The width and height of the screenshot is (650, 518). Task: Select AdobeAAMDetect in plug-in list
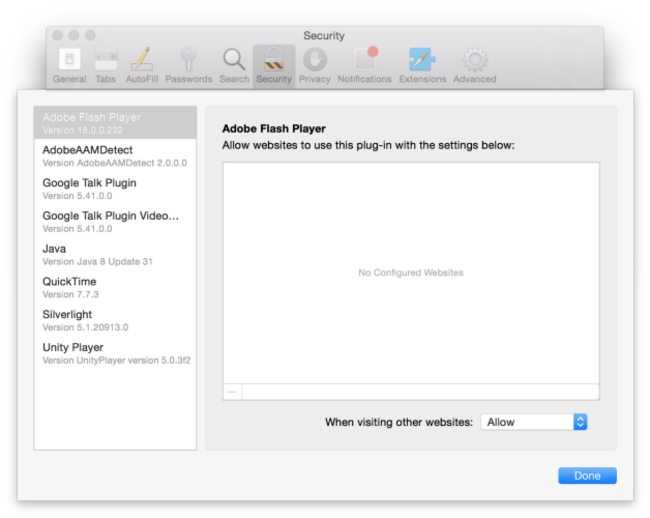(115, 156)
